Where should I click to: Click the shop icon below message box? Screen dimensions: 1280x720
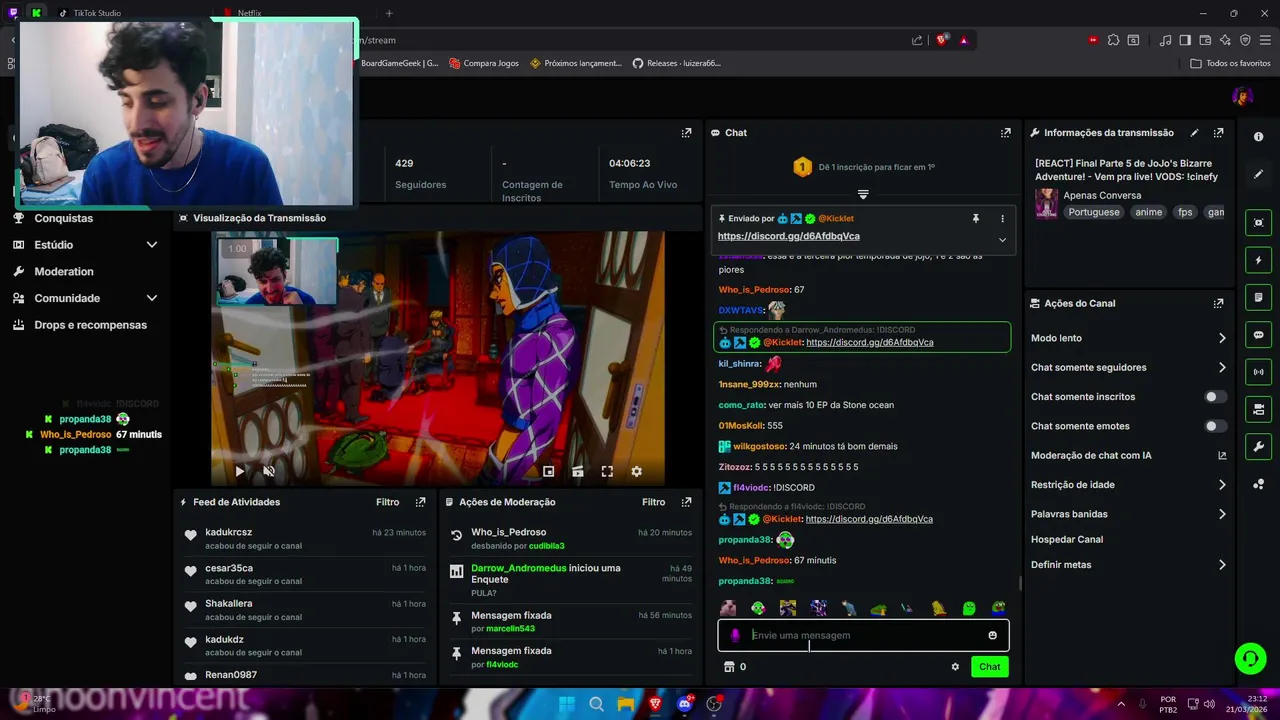pyautogui.click(x=729, y=667)
